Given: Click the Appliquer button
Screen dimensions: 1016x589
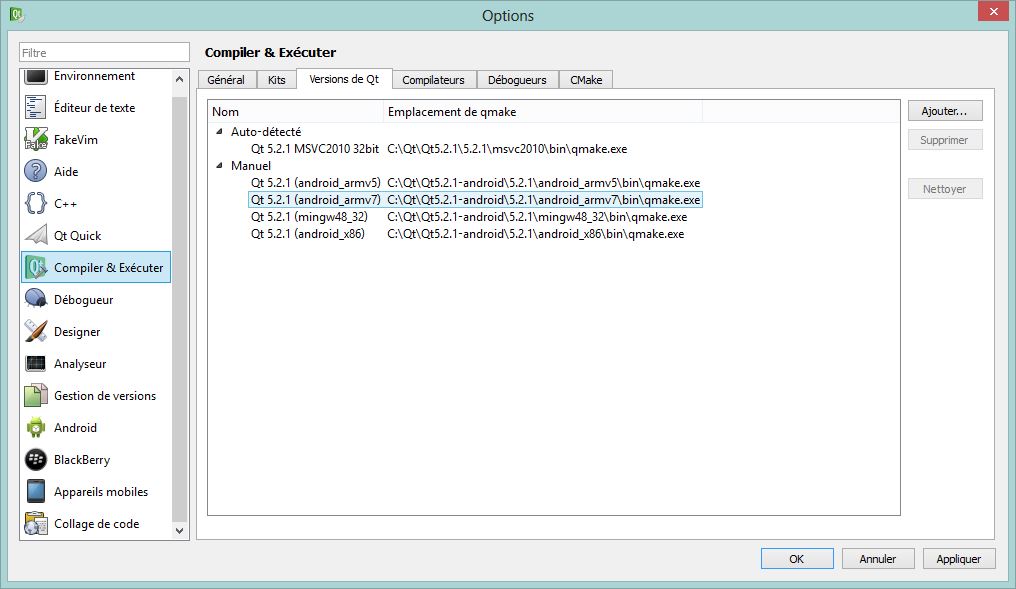Looking at the screenshot, I should [x=959, y=559].
